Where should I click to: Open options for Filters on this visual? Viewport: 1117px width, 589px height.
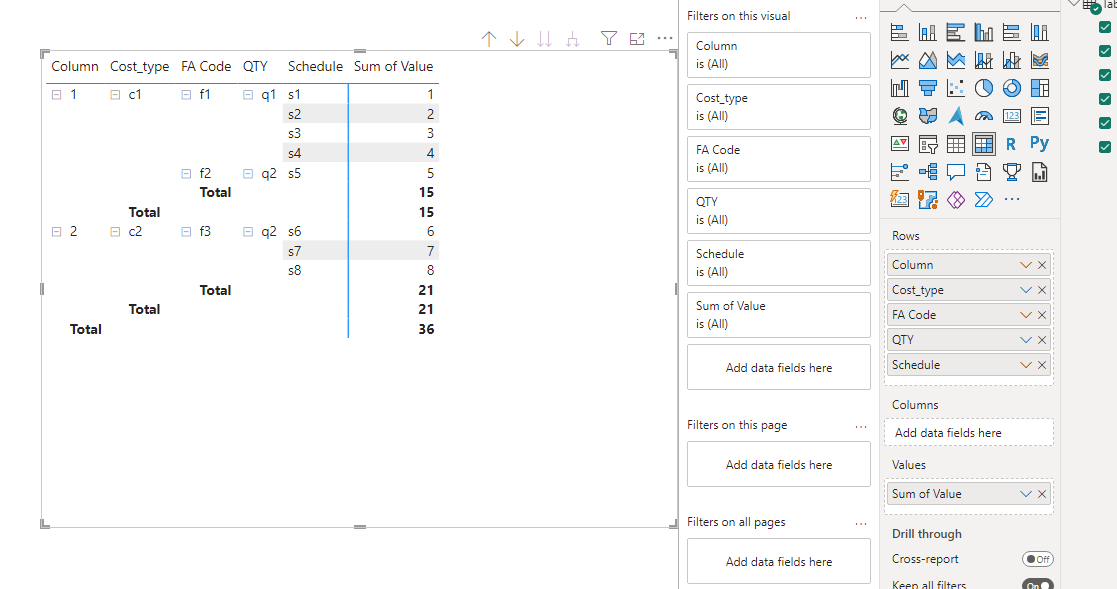click(x=861, y=17)
